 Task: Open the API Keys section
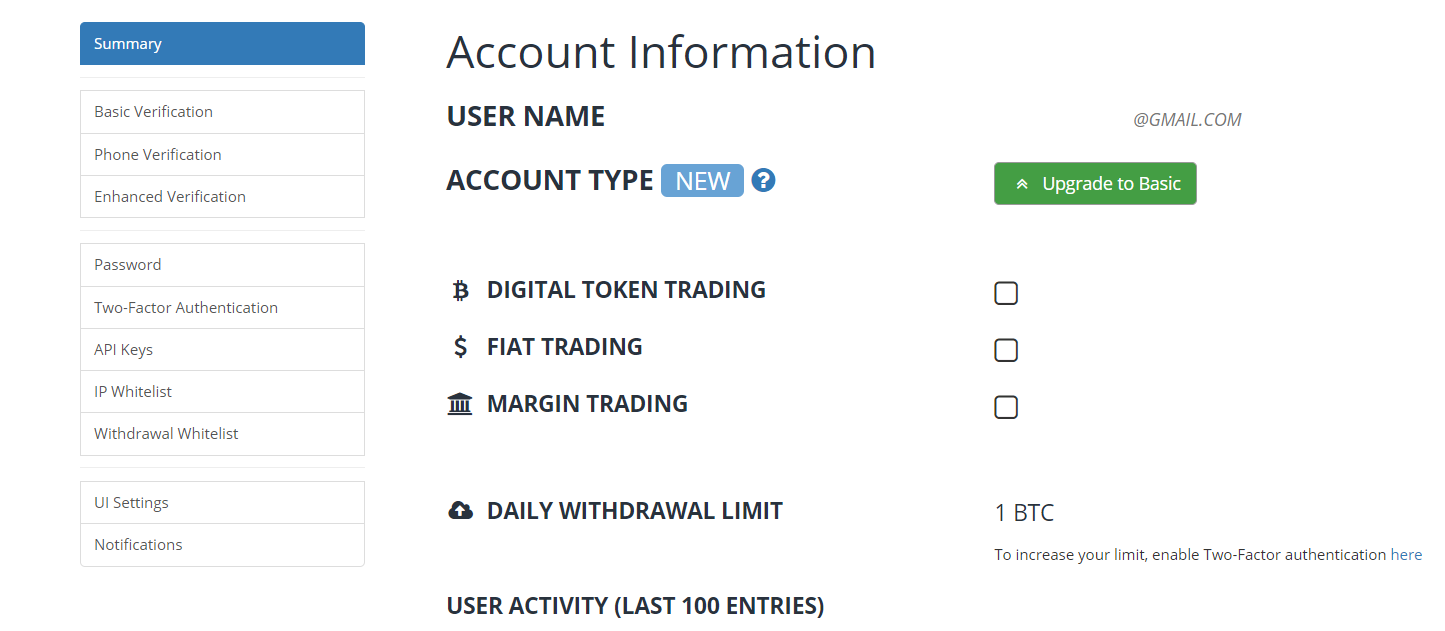[x=222, y=350]
